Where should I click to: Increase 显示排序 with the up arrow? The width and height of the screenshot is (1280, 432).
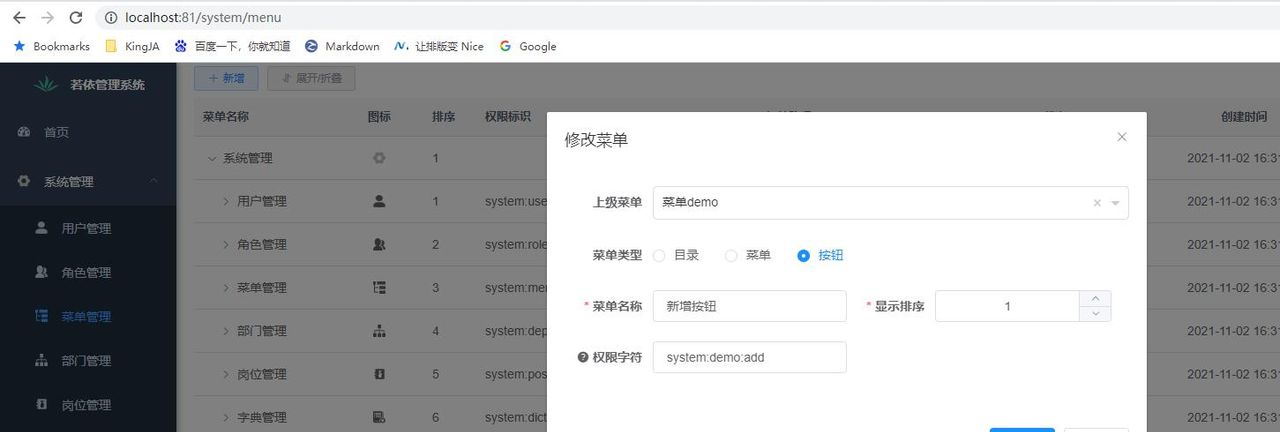[1095, 298]
